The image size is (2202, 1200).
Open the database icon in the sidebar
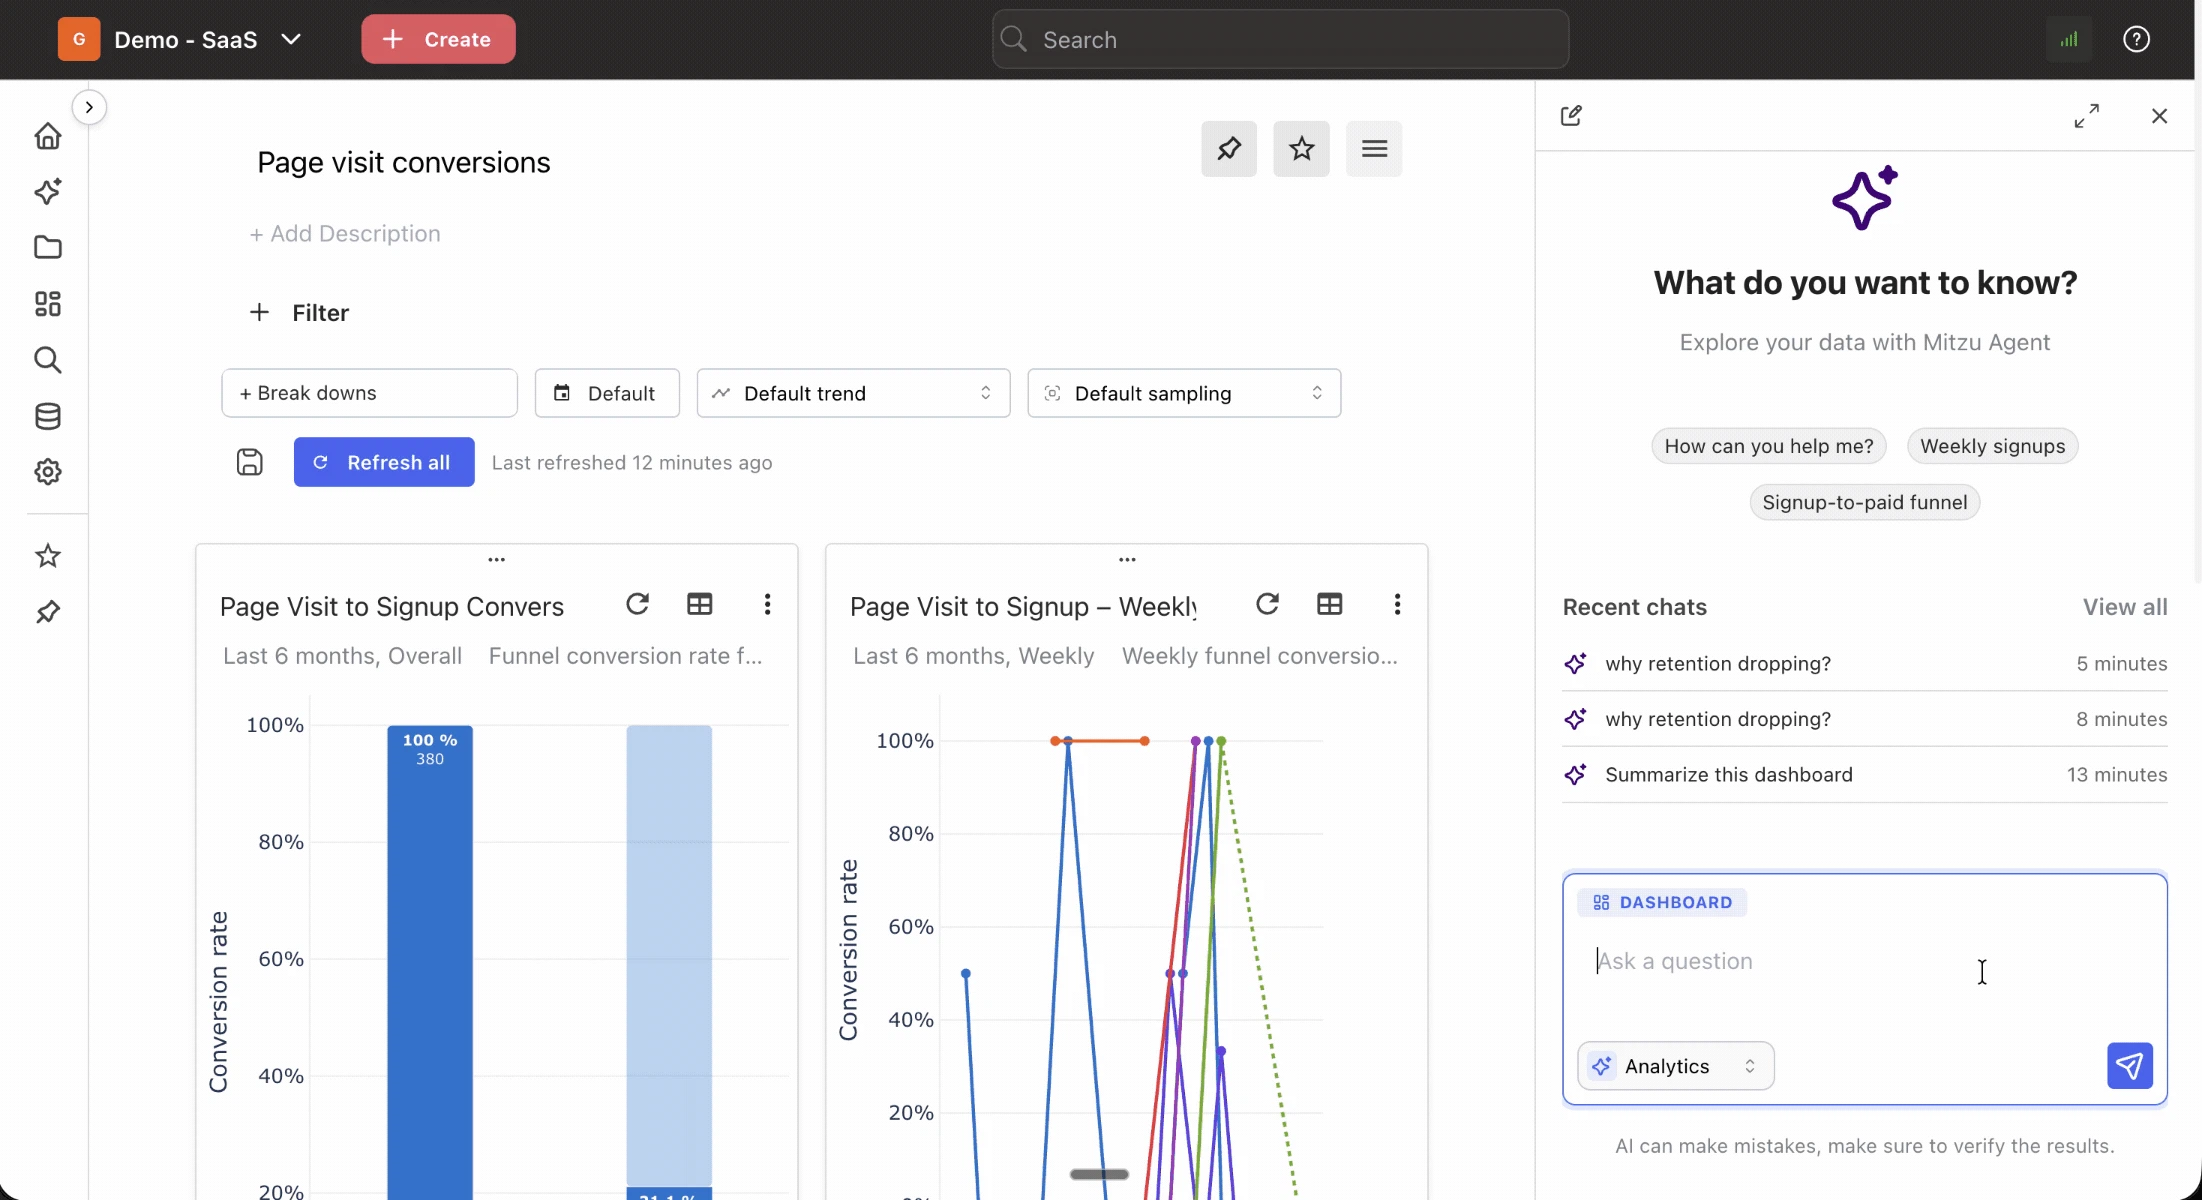pyautogui.click(x=47, y=416)
